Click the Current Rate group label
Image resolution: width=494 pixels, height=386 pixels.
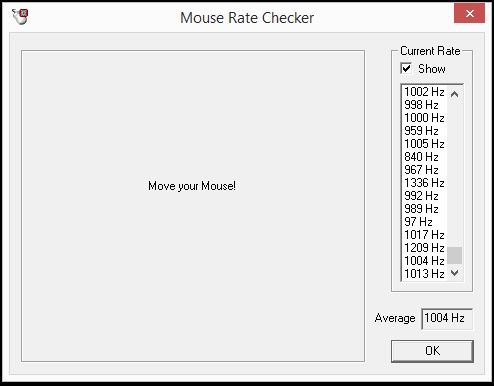(x=430, y=51)
